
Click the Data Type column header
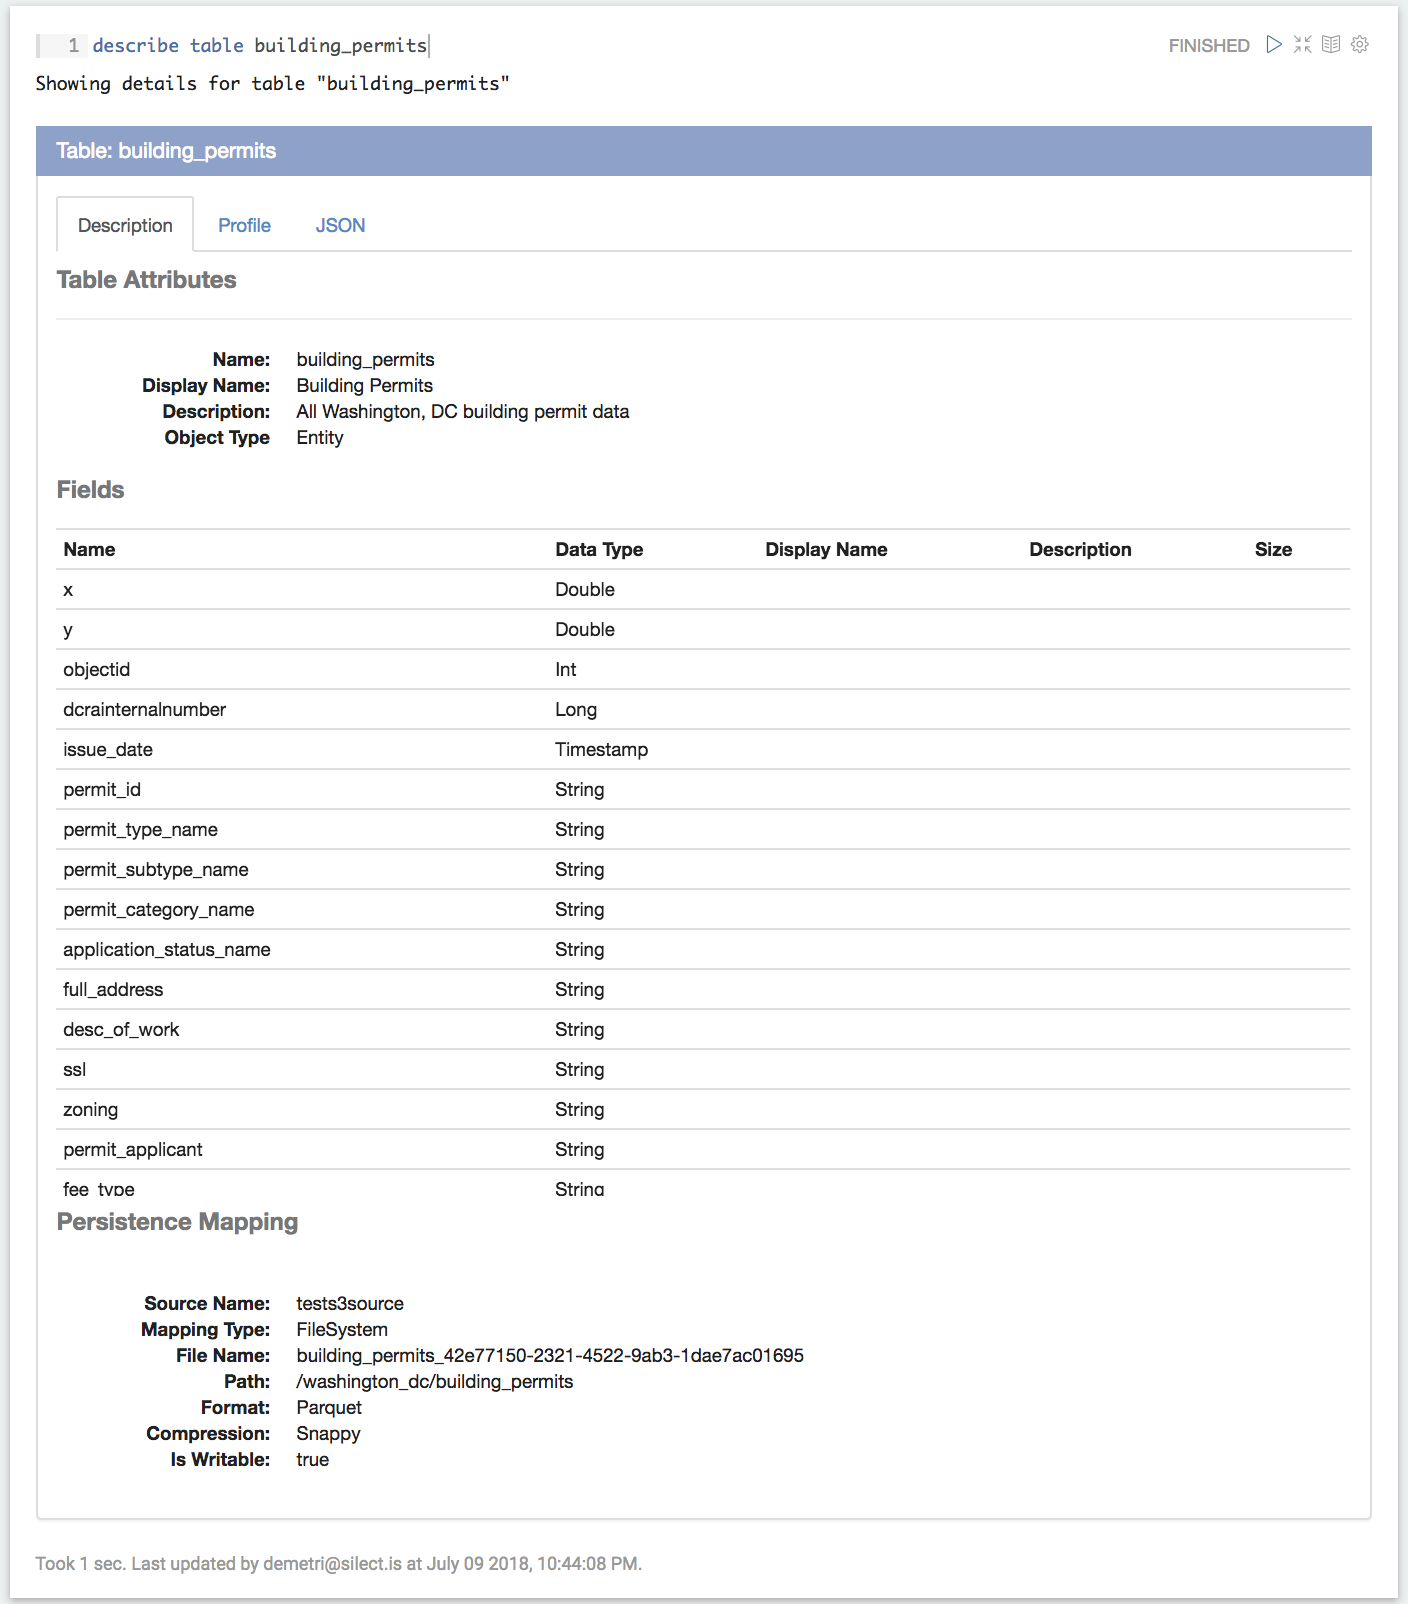tap(599, 549)
